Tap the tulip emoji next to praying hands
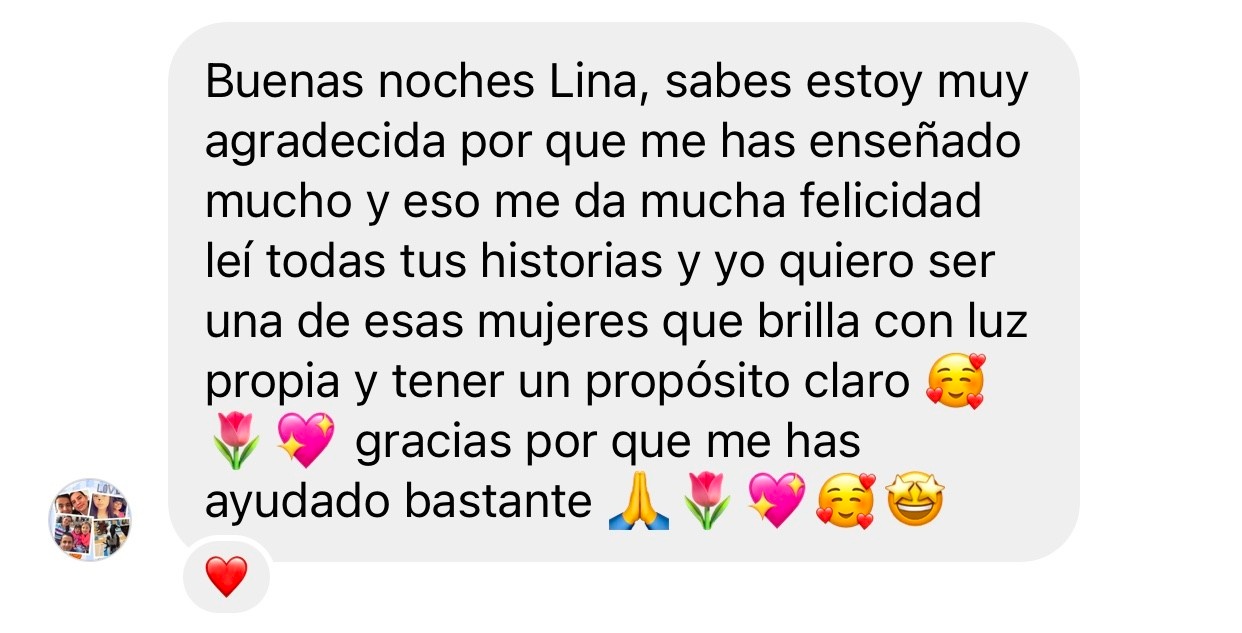 pos(707,503)
